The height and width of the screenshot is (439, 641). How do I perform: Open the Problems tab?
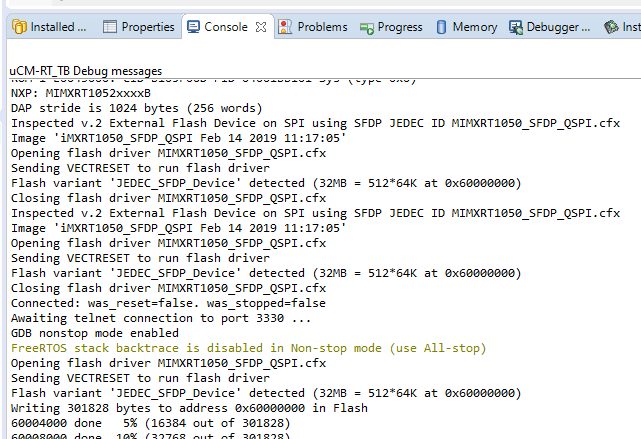tap(313, 27)
